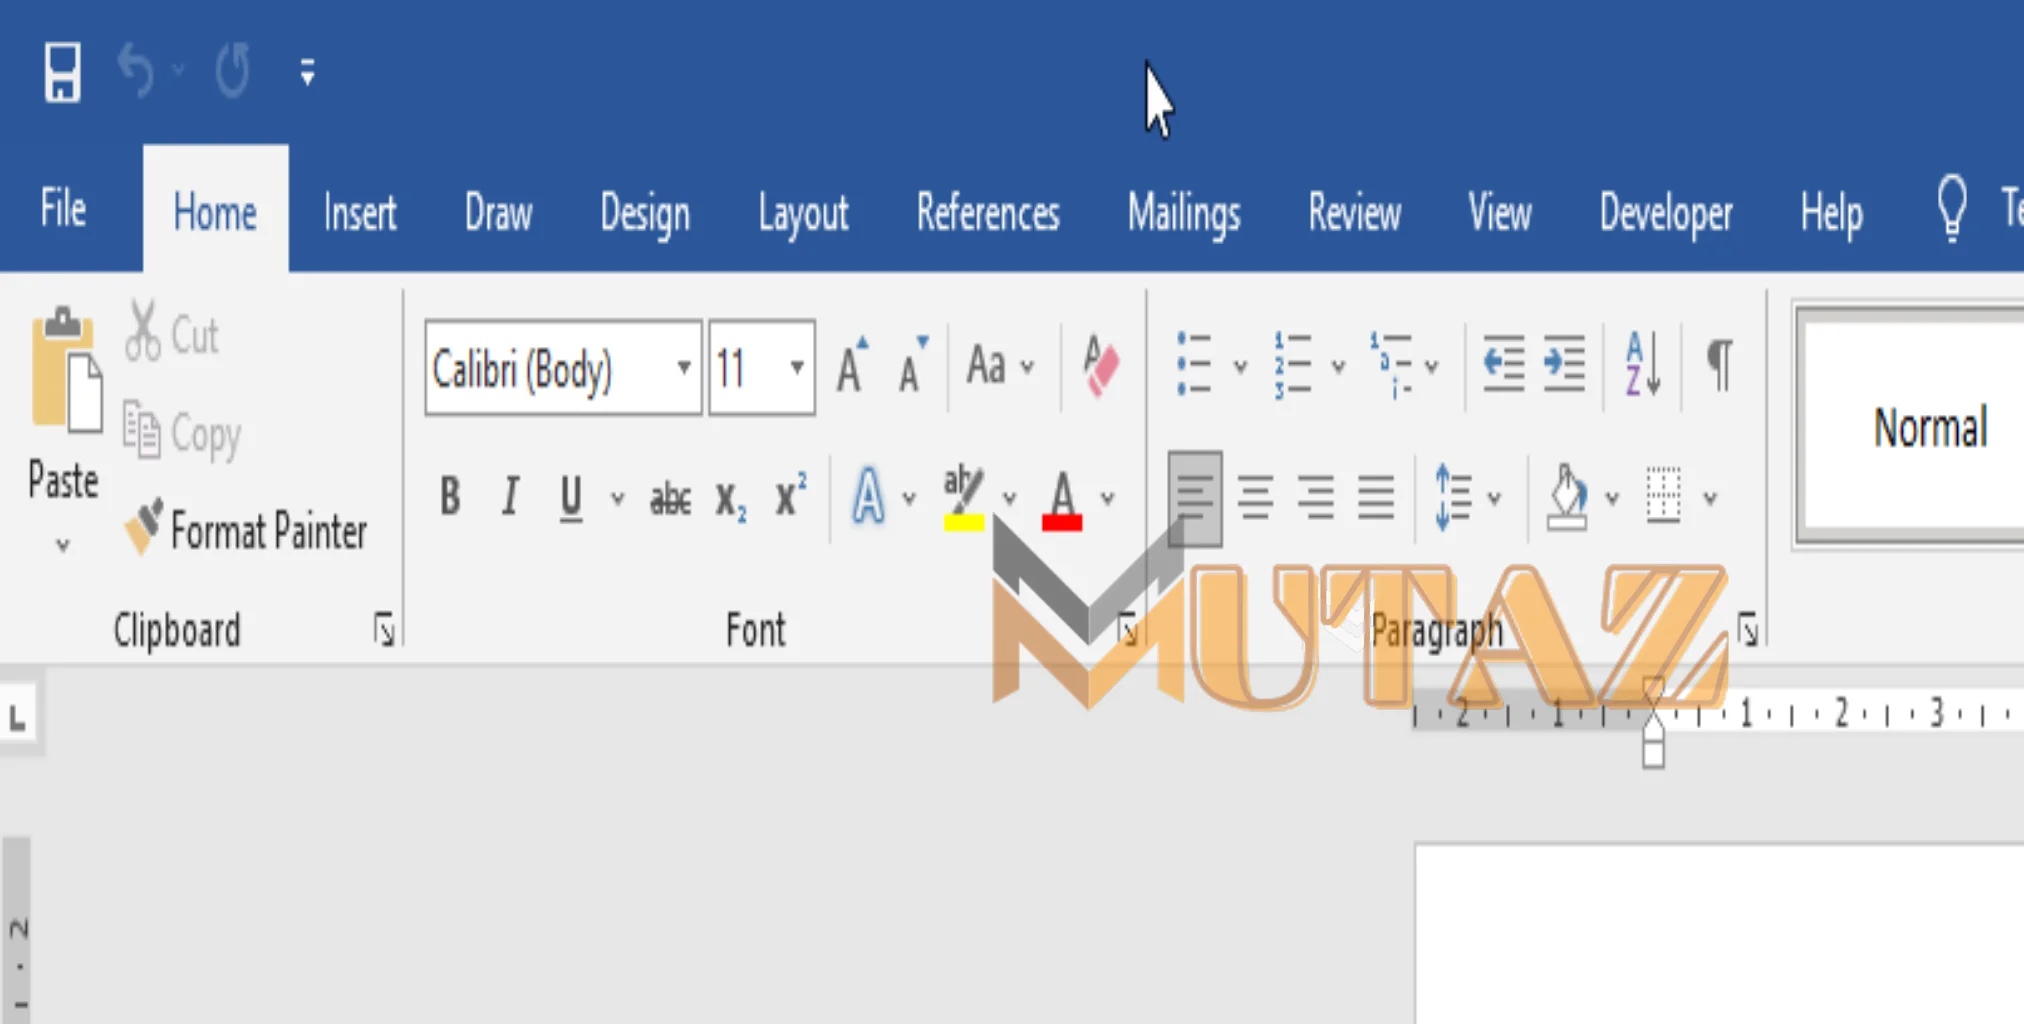
Task: Click the Save icon in Quick Access Toolbar
Action: [62, 72]
